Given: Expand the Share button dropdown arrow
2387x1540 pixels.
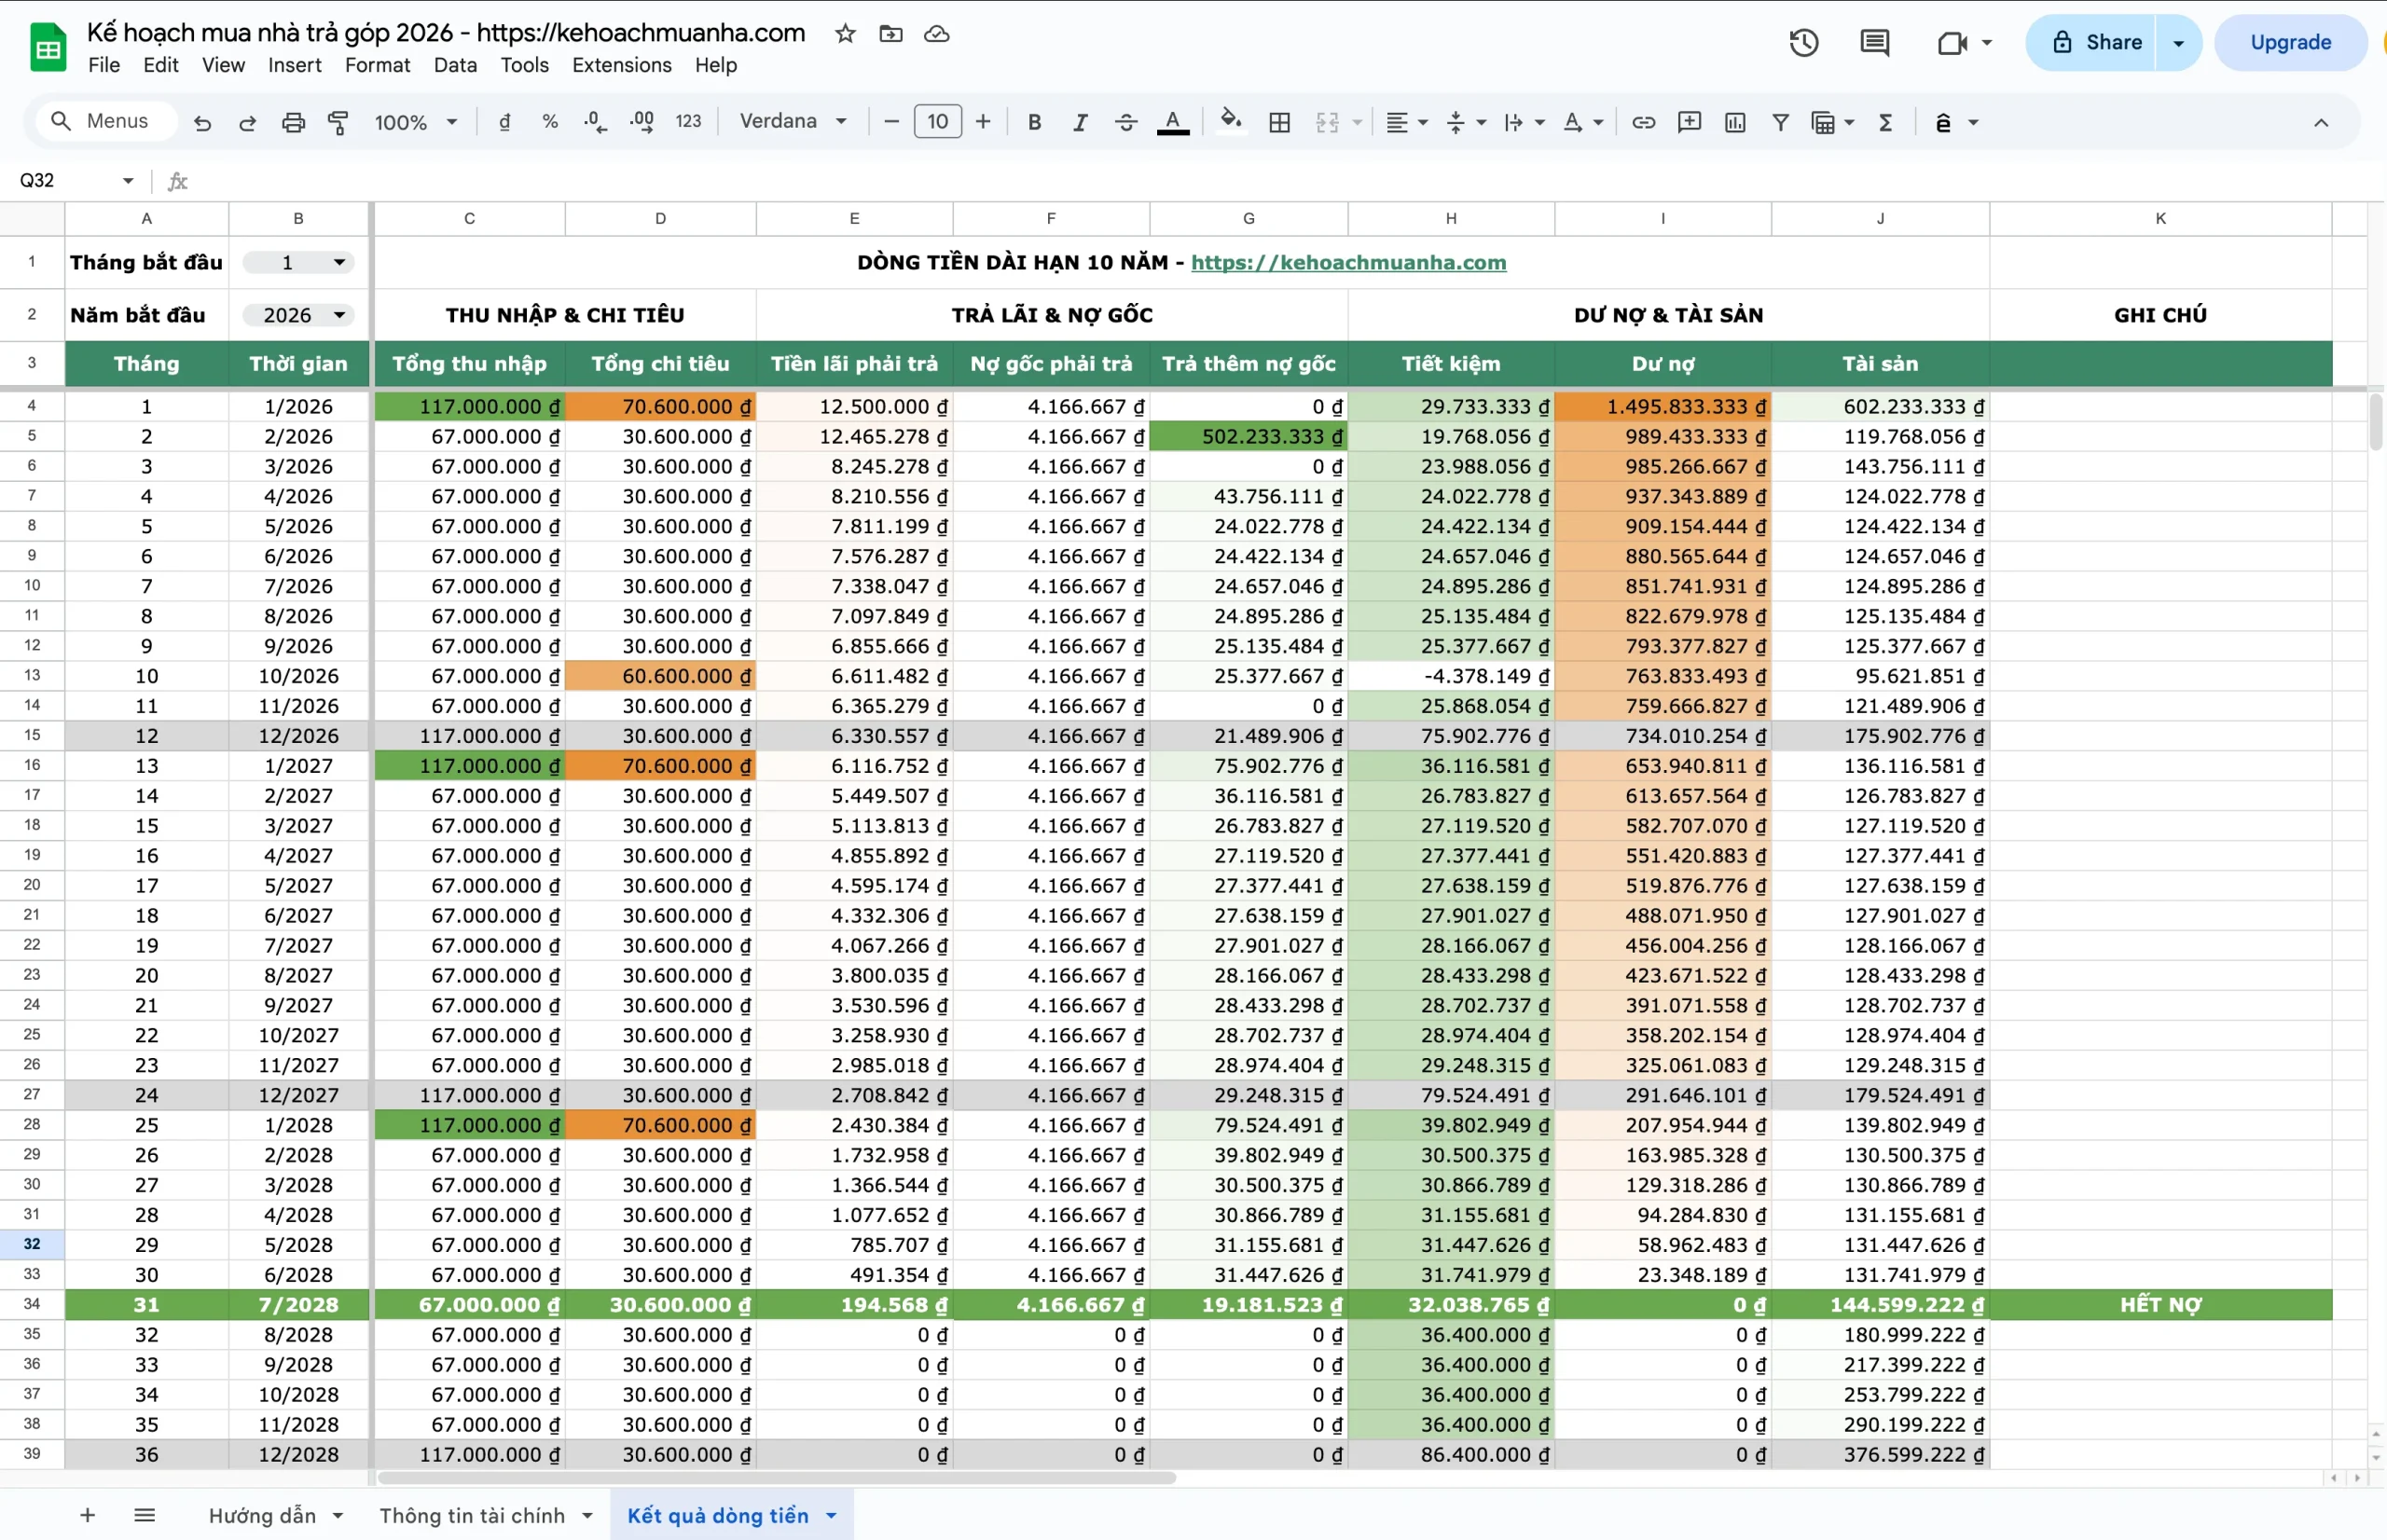Looking at the screenshot, I should (x=2178, y=43).
